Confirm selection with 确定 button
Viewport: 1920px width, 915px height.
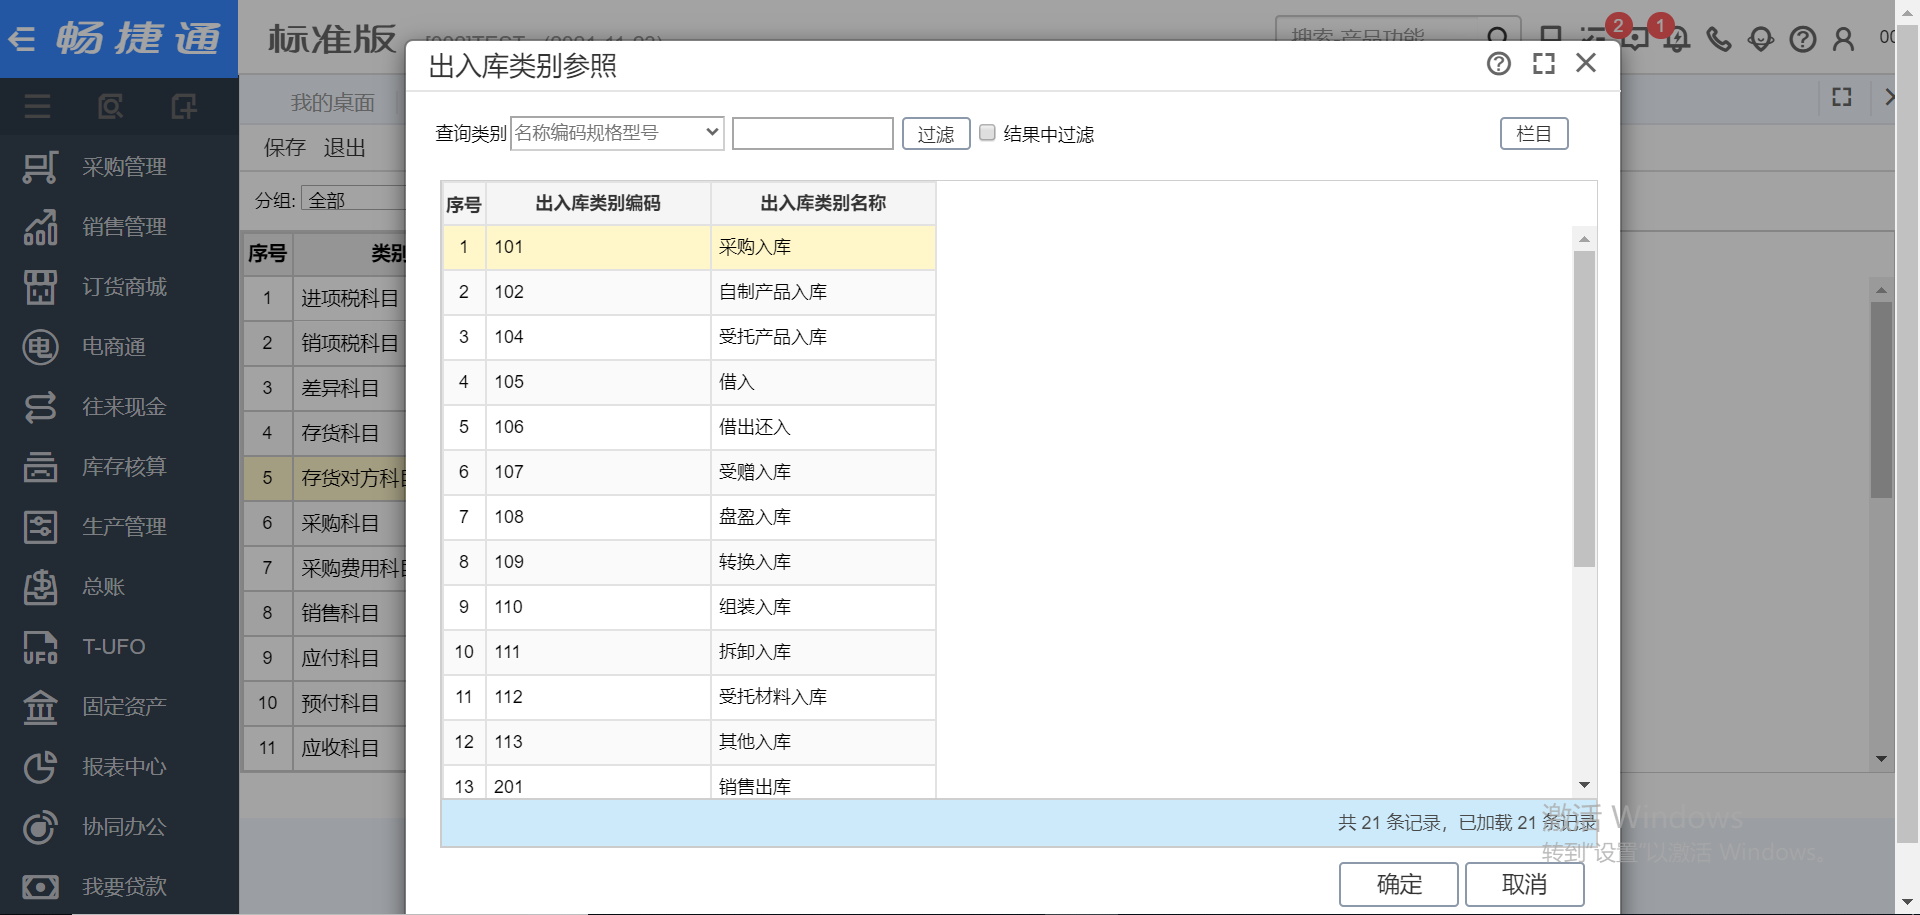(x=1399, y=884)
